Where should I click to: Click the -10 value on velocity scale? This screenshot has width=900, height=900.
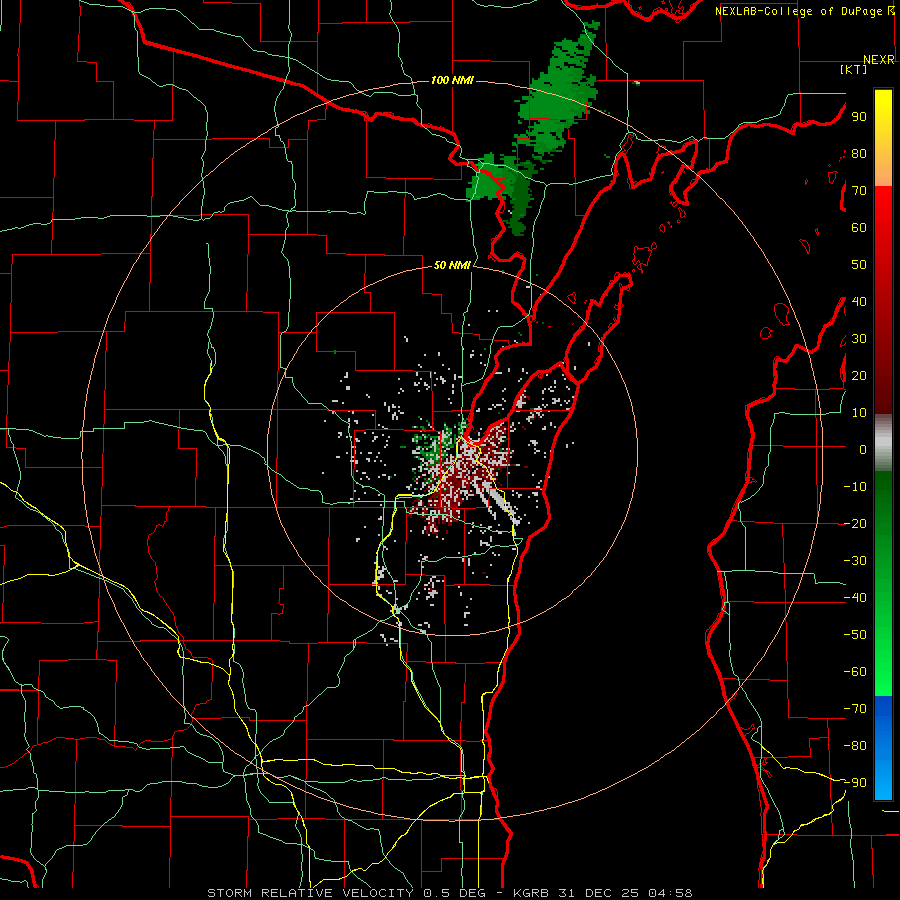855,487
